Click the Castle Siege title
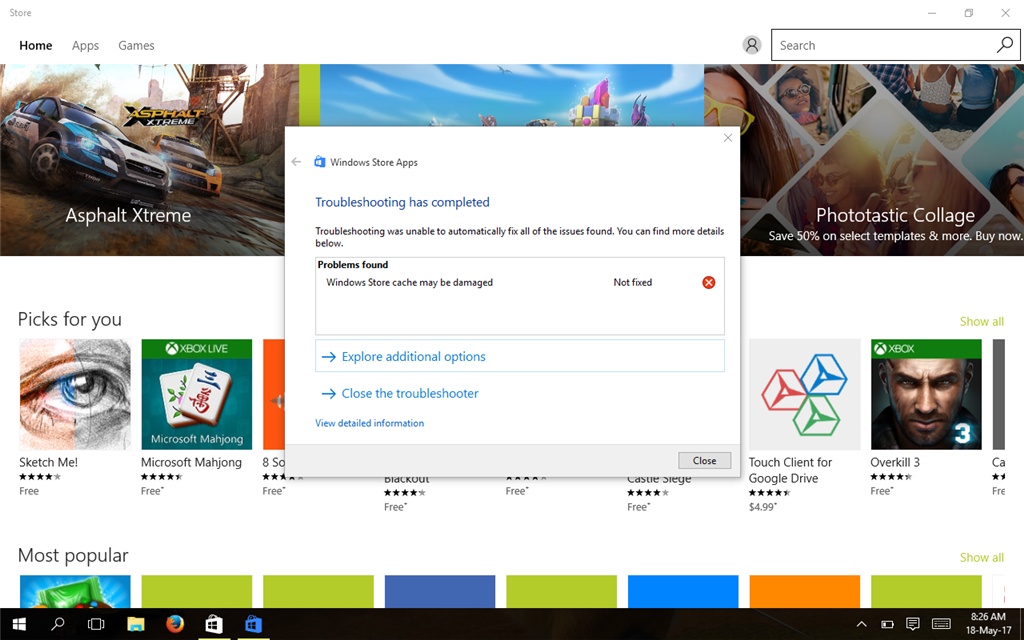The height and width of the screenshot is (640, 1024). tap(659, 479)
